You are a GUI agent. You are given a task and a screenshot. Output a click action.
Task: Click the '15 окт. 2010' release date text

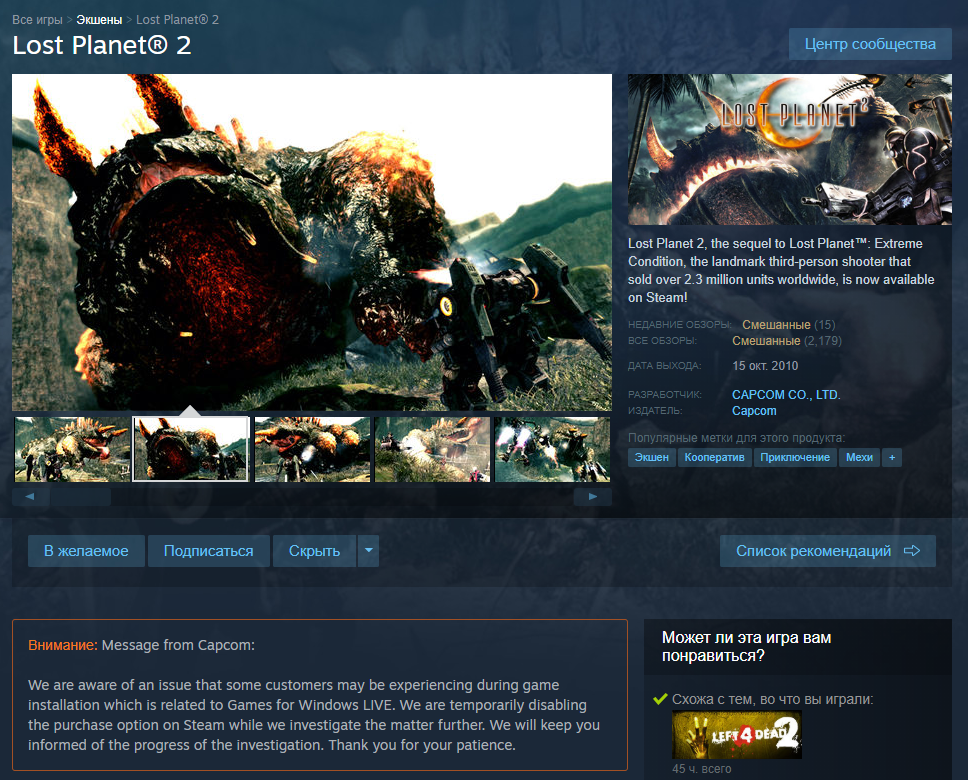tap(765, 366)
